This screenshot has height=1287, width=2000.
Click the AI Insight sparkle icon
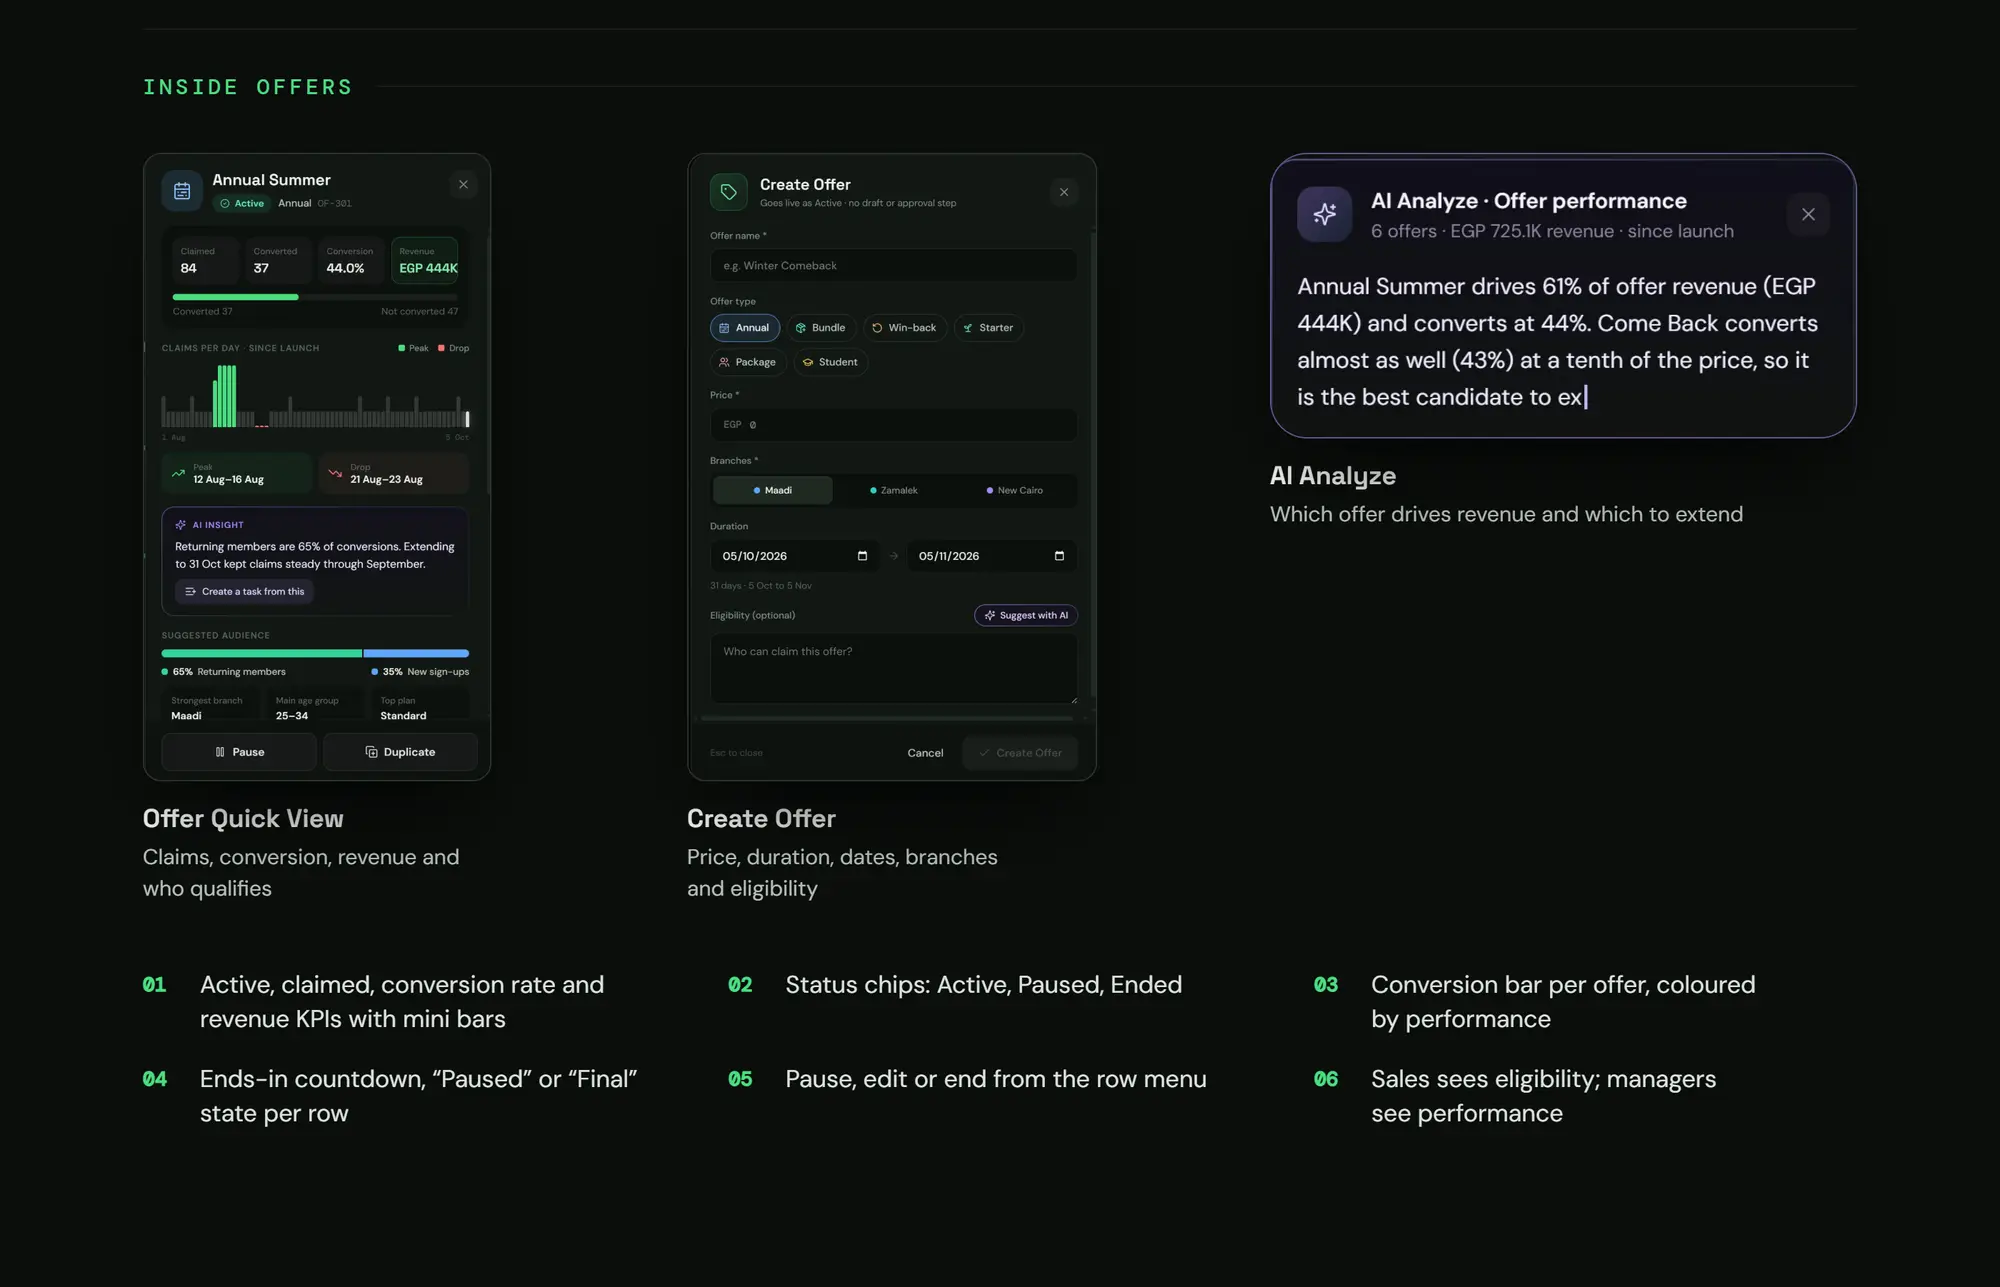pos(181,525)
